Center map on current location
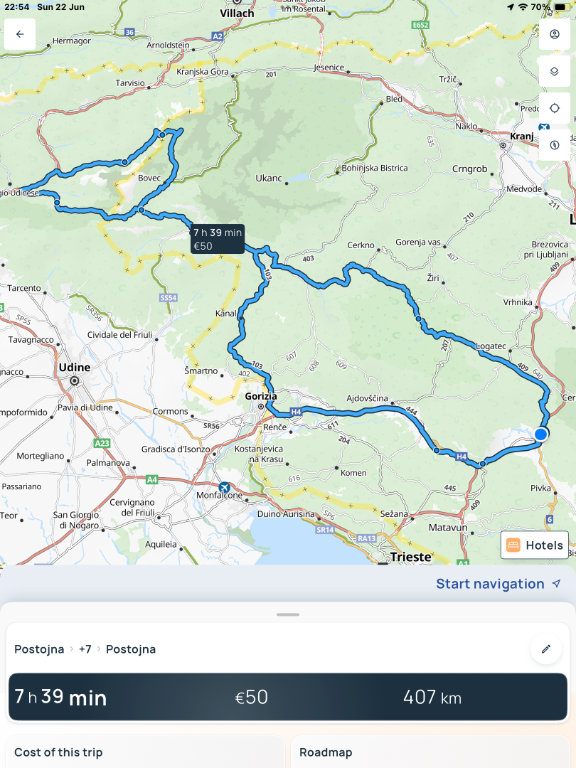Viewport: 576px width, 768px height. coord(554,108)
